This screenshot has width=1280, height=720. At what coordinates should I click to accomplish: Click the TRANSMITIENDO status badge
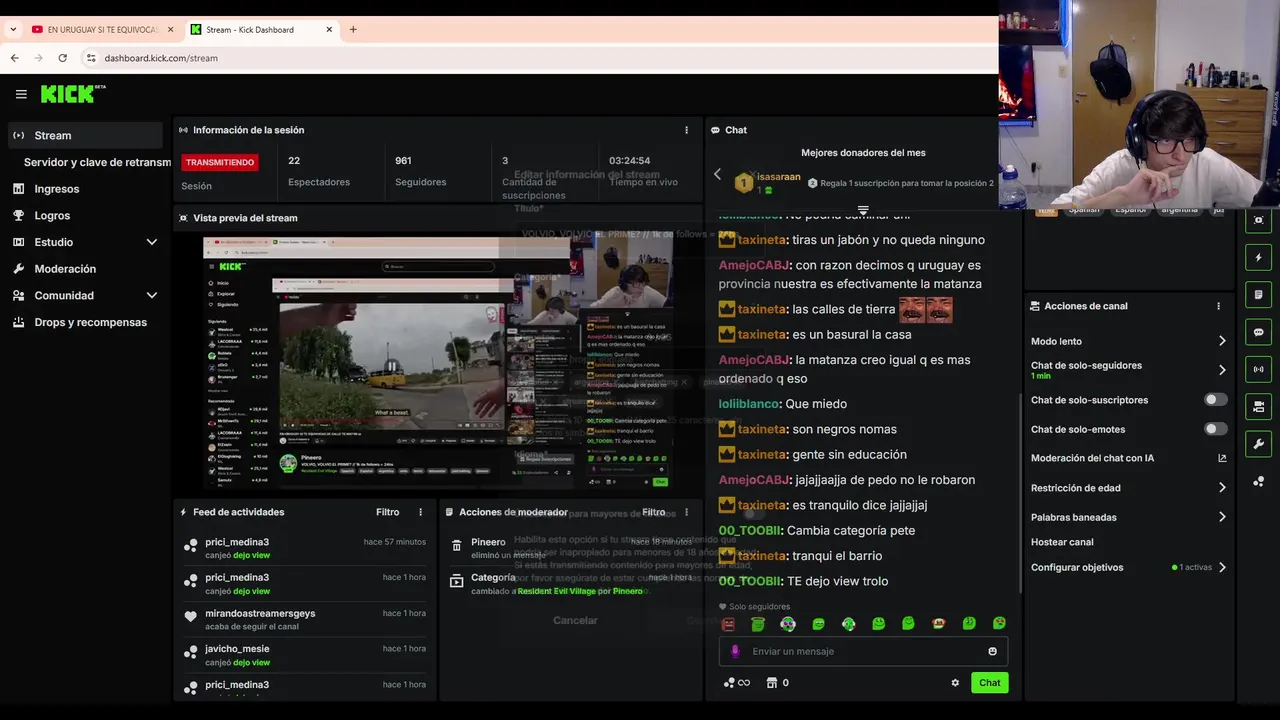click(219, 162)
